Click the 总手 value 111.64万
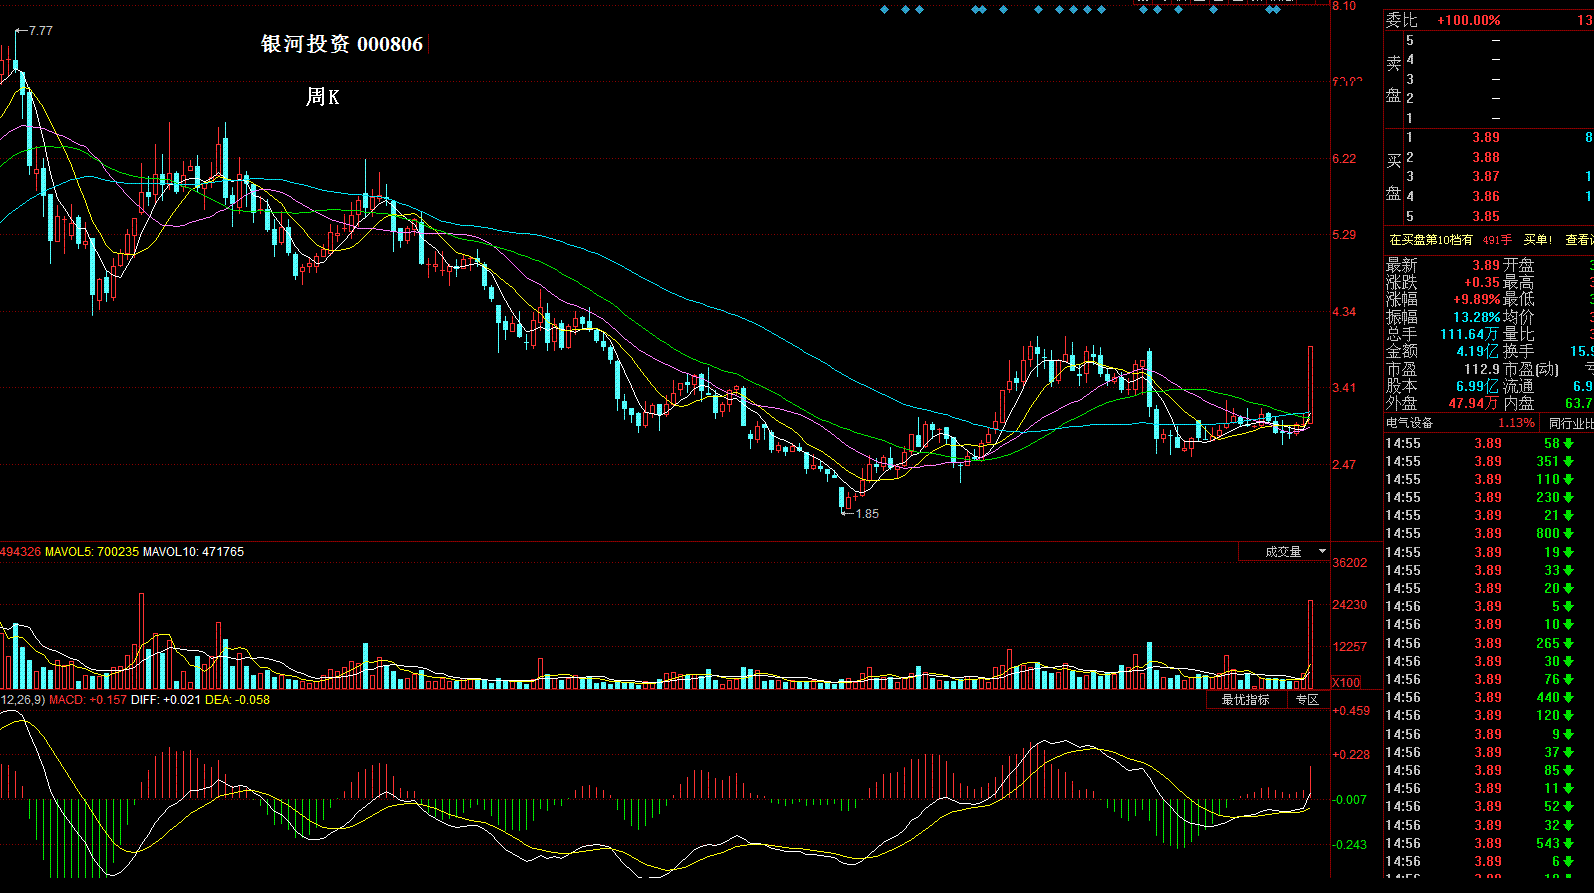 pyautogui.click(x=1470, y=334)
